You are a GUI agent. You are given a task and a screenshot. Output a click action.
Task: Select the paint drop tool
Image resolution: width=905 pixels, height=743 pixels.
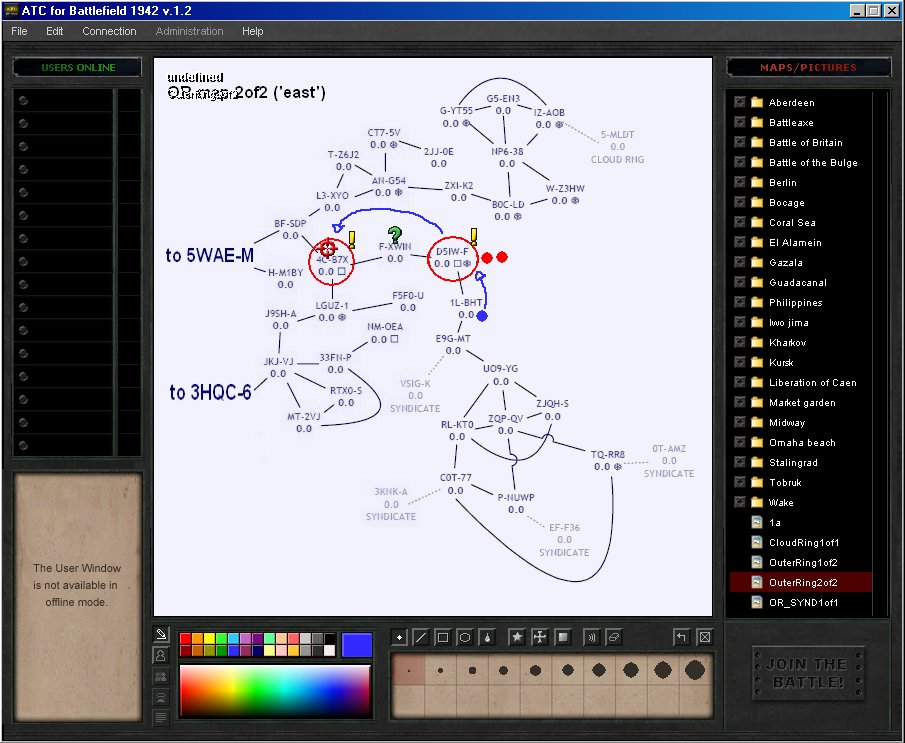487,637
